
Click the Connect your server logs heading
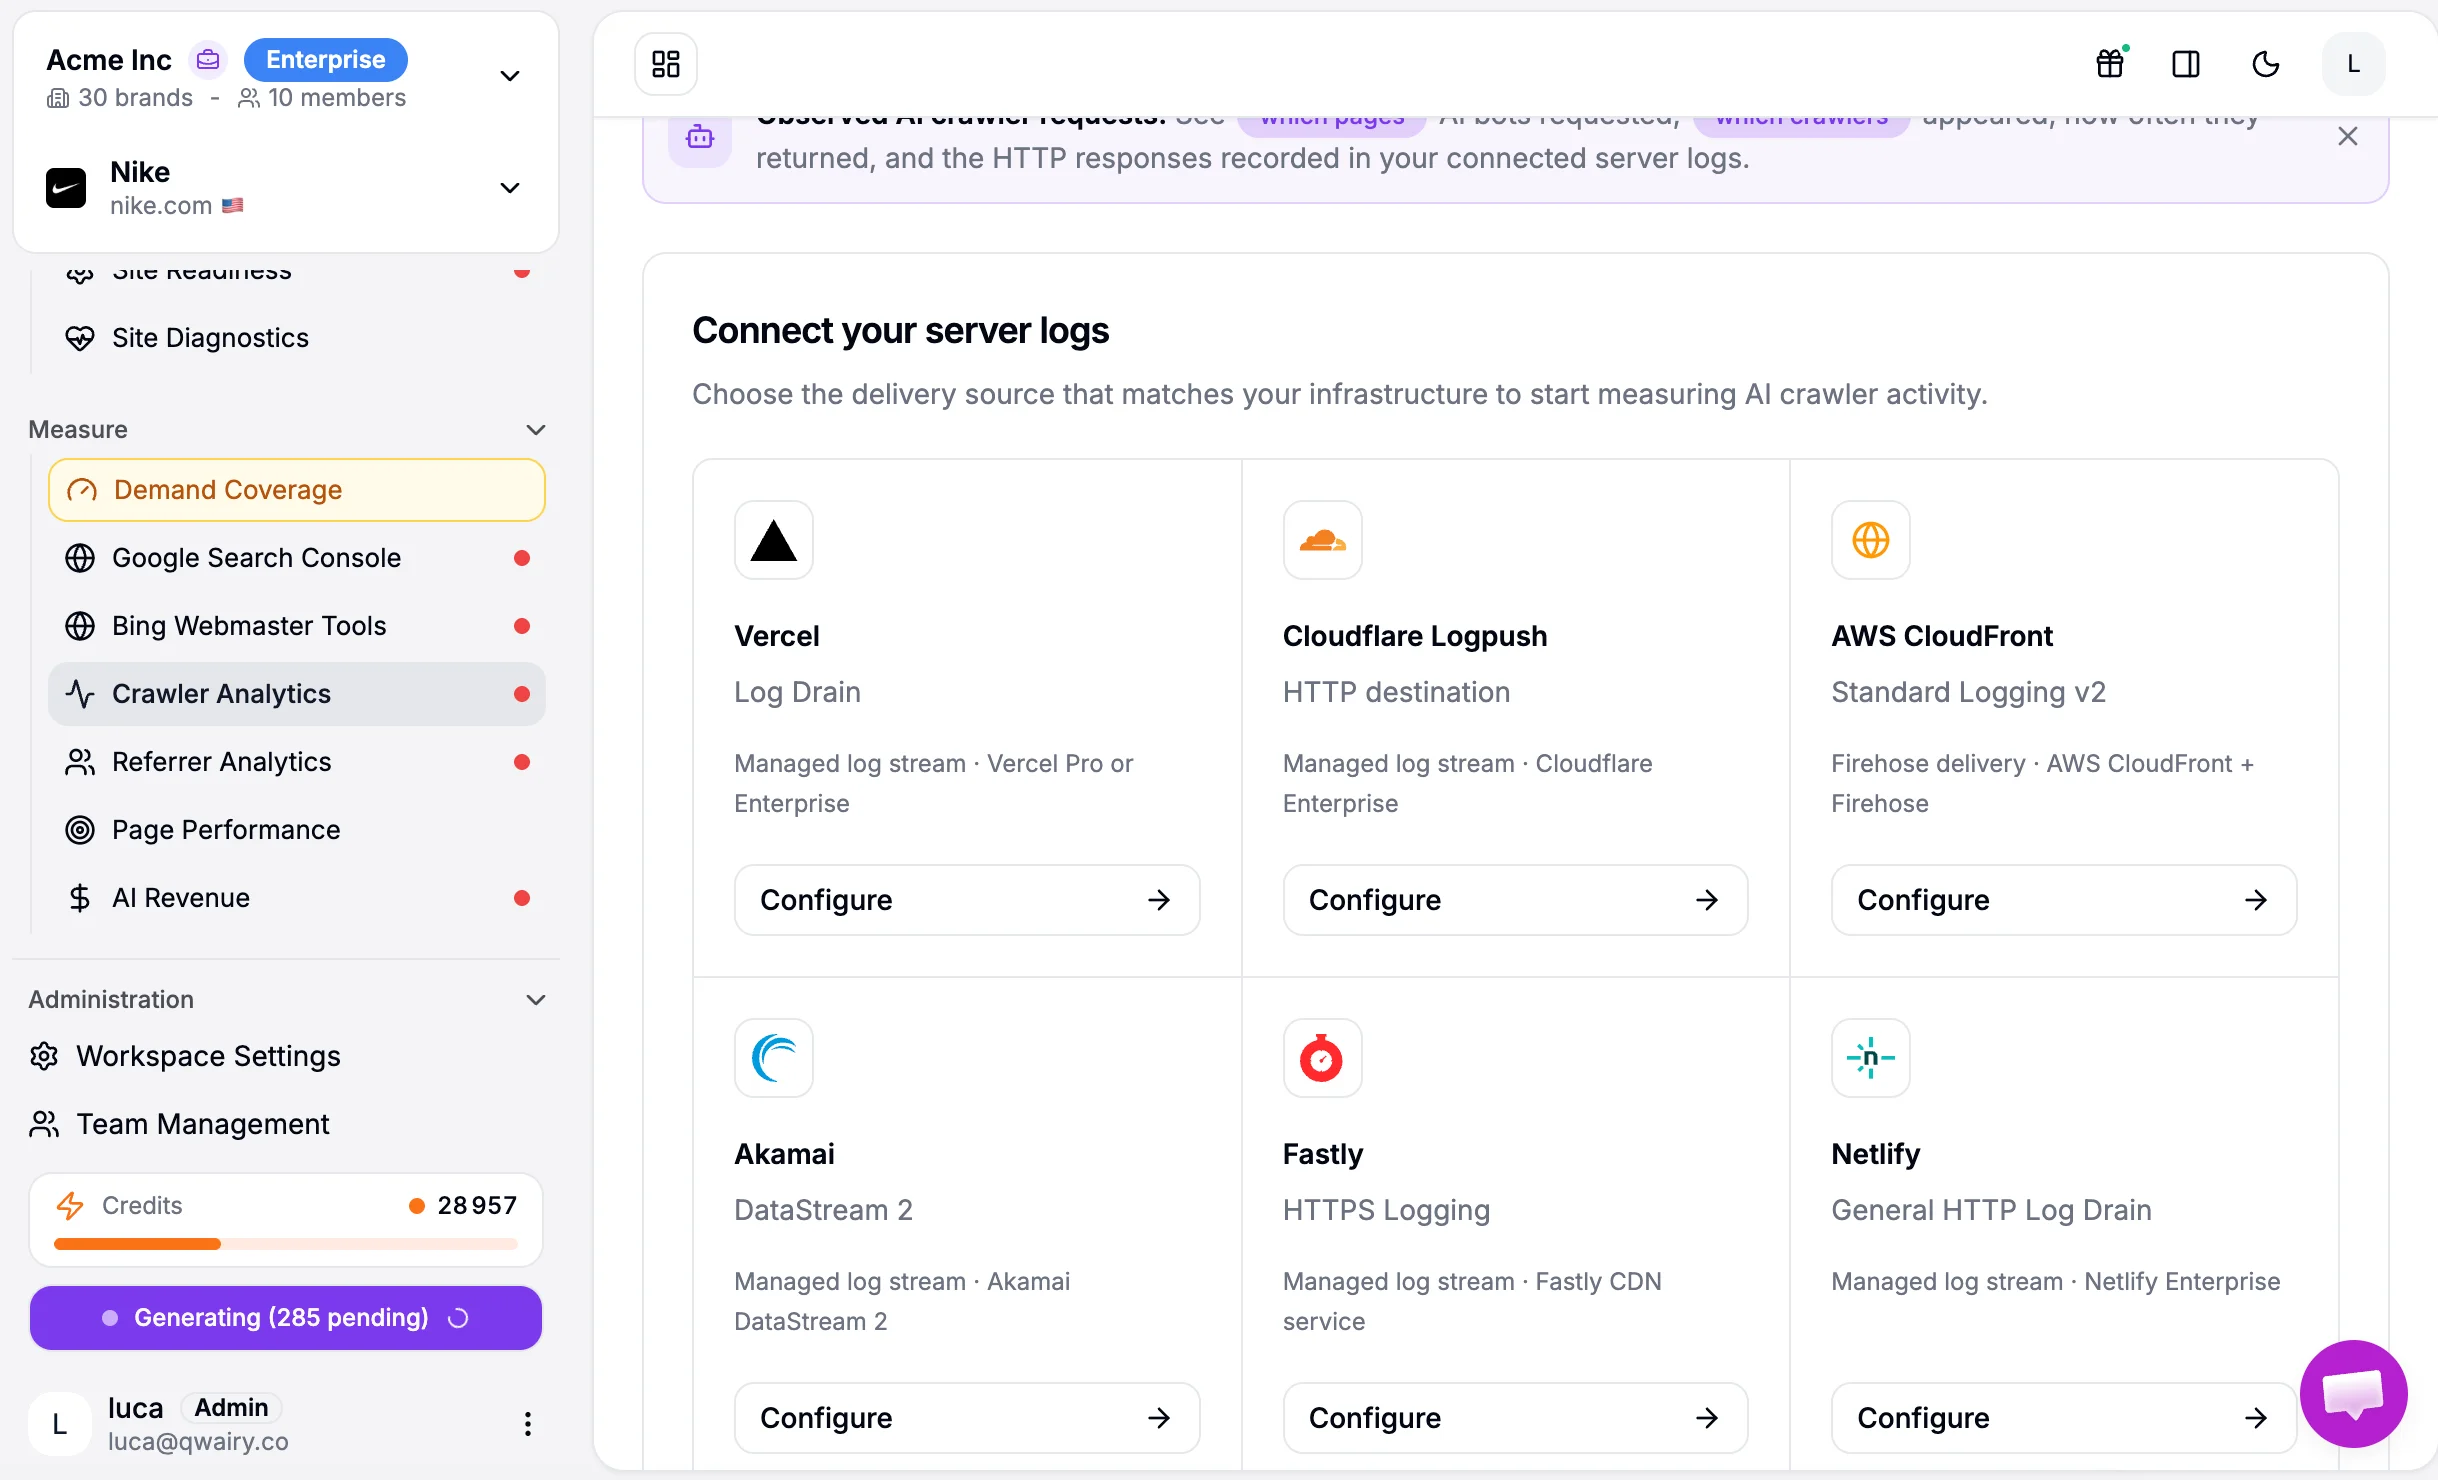click(x=901, y=330)
